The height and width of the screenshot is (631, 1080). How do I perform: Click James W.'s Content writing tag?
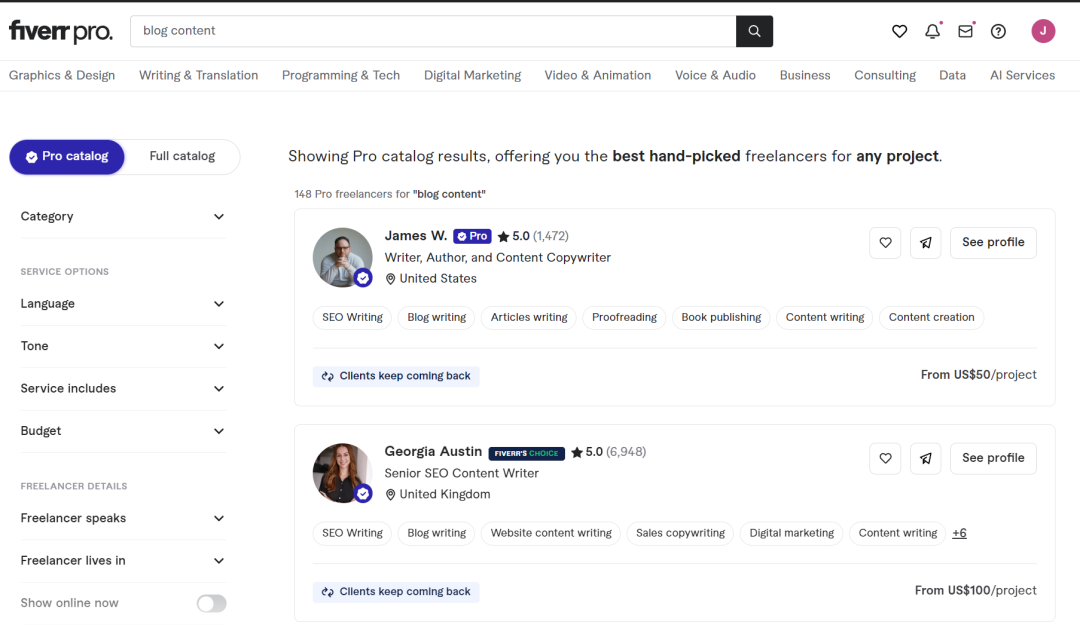pos(825,318)
